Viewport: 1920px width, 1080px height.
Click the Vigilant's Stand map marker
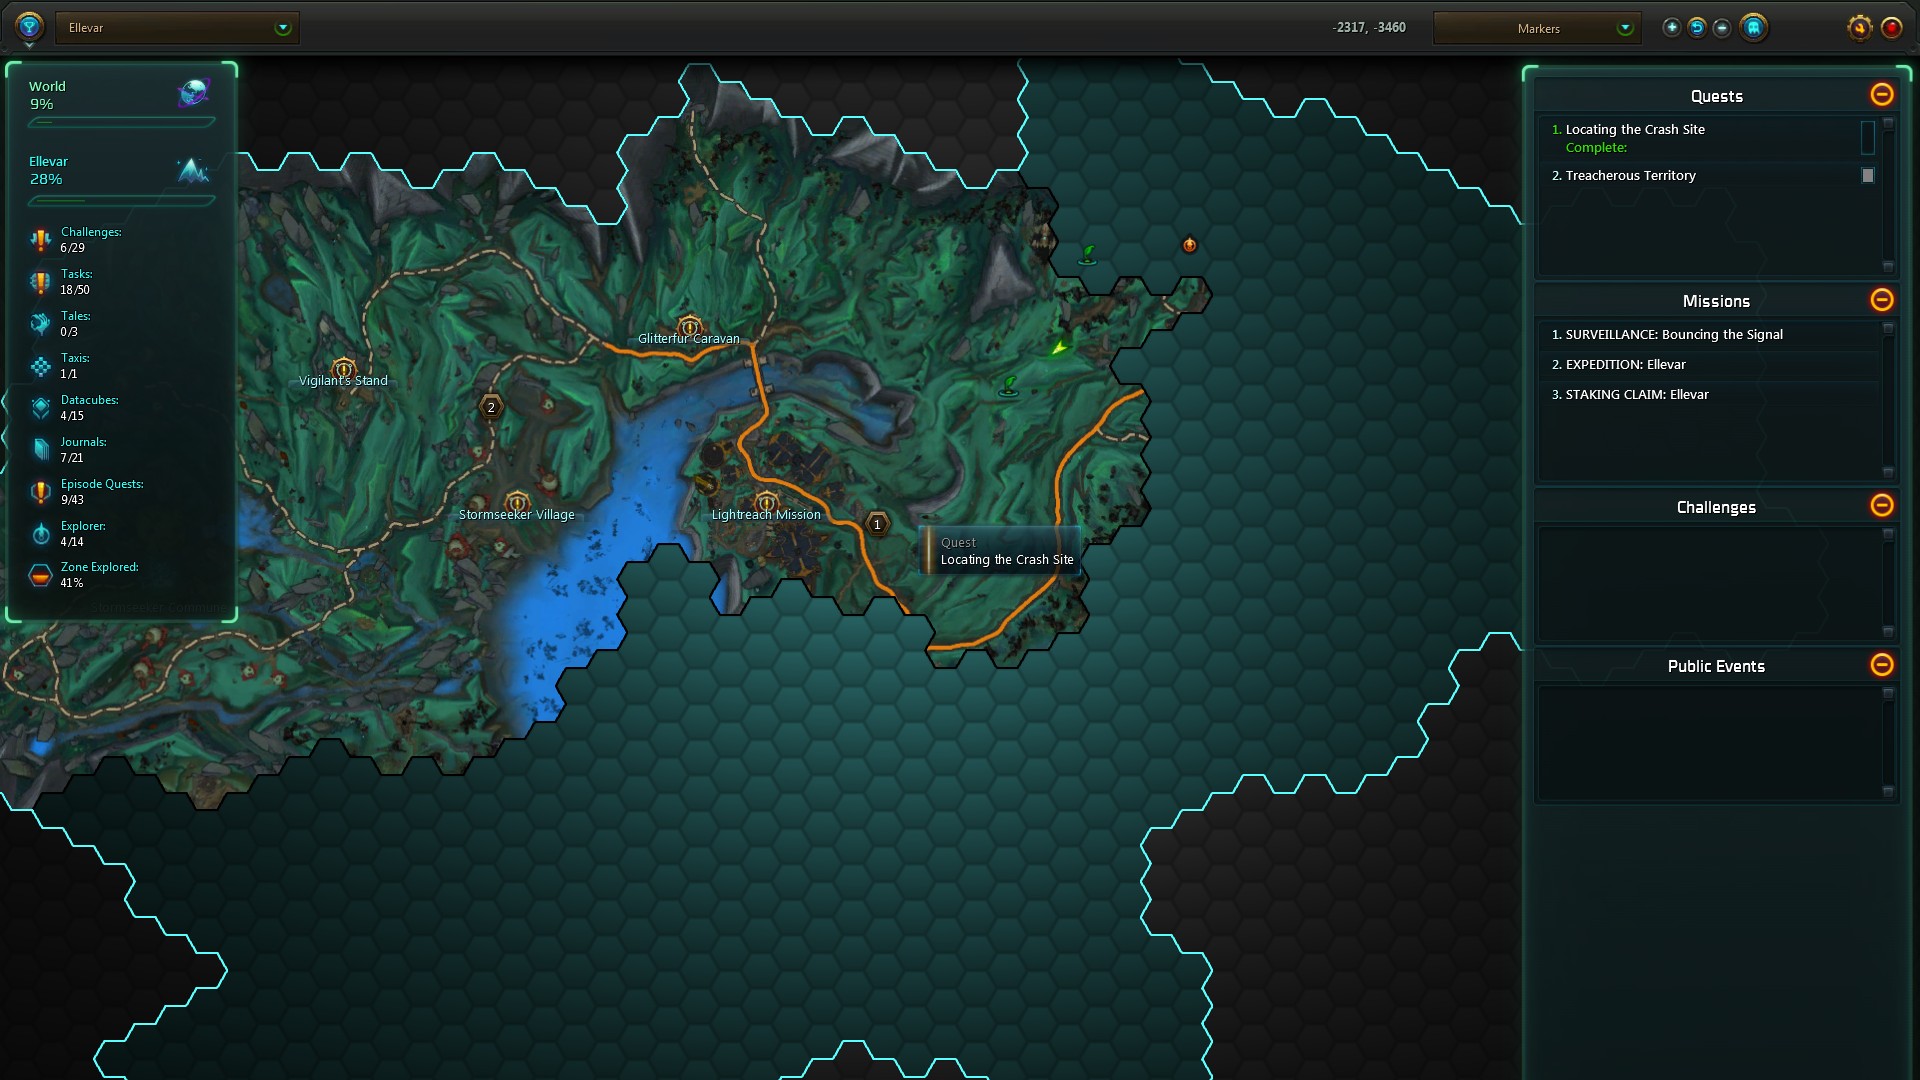343,369
